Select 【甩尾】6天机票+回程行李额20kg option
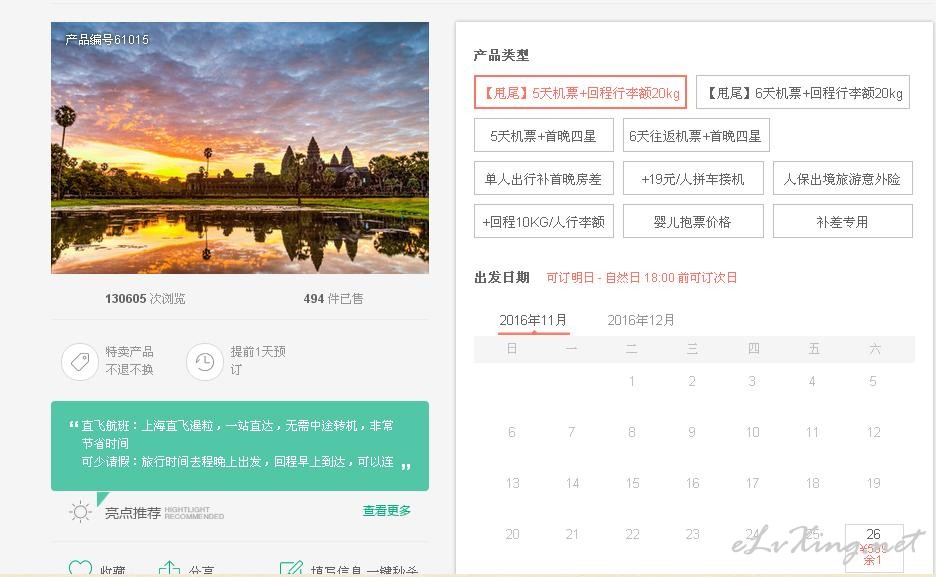This screenshot has height=577, width=936. tap(803, 92)
